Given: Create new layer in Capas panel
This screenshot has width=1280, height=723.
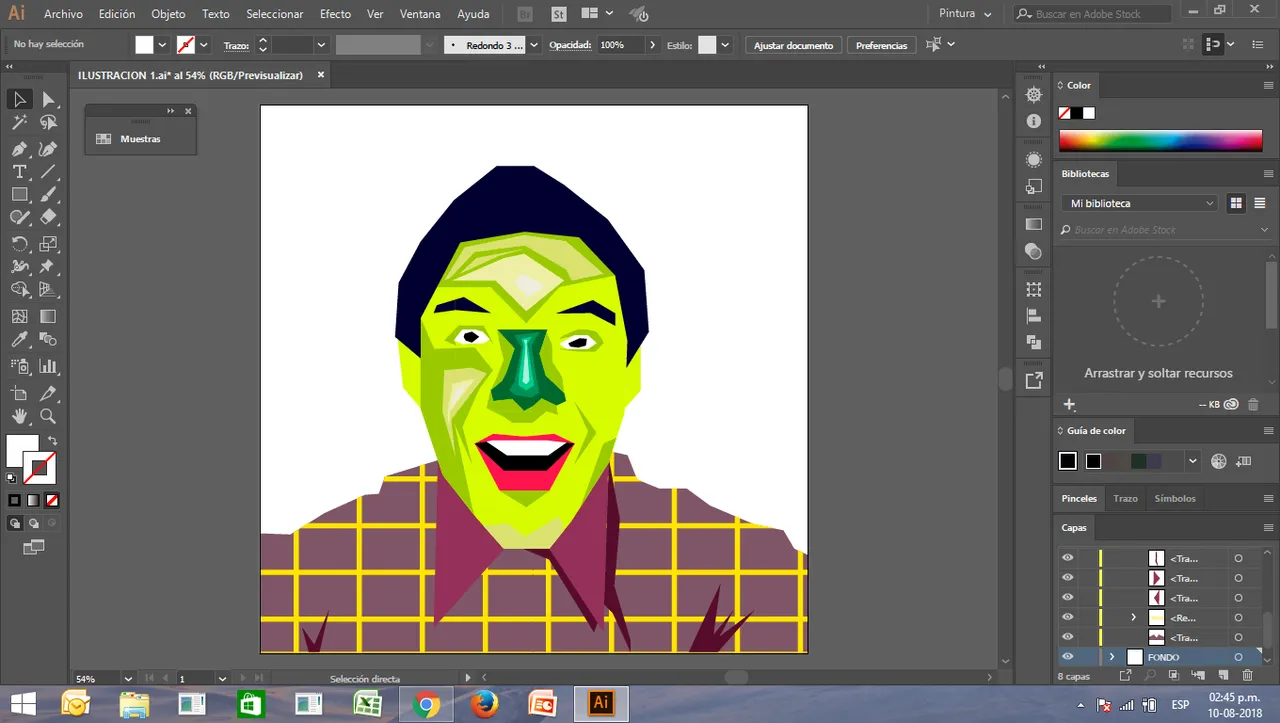Looking at the screenshot, I should tap(1222, 676).
